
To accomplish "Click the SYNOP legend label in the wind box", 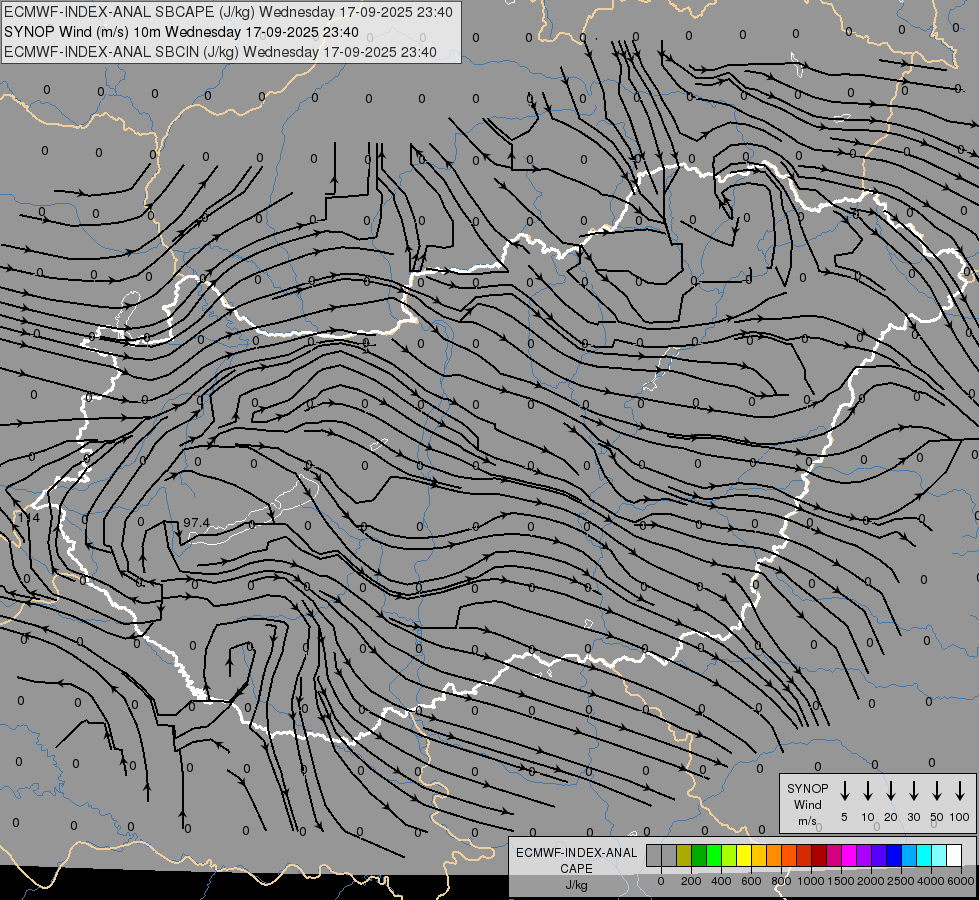I will 807,788.
